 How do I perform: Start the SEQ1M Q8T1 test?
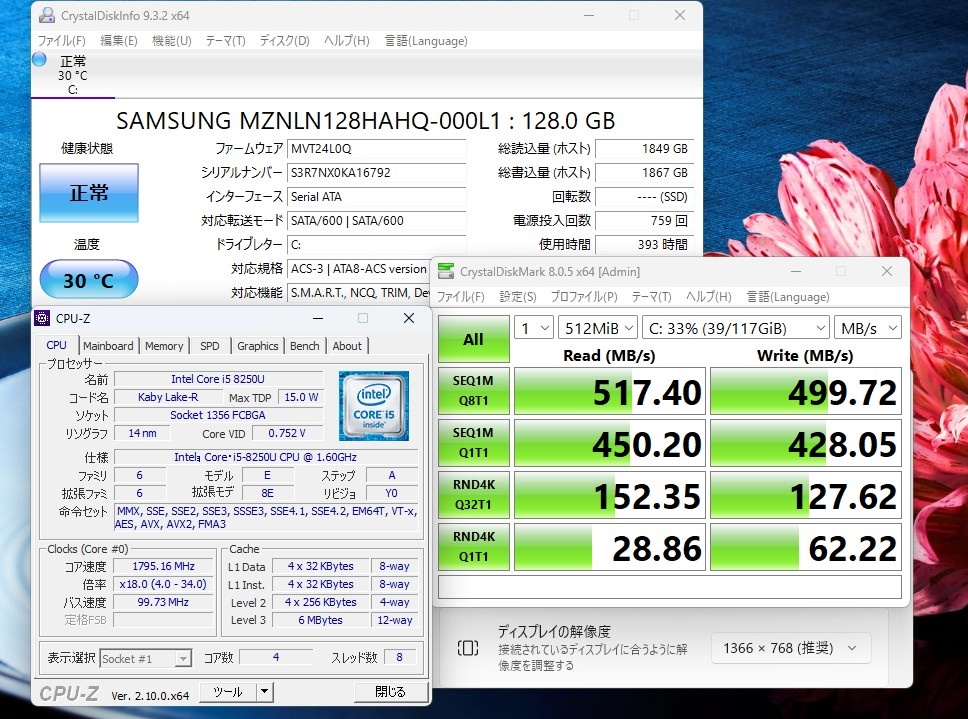point(474,391)
